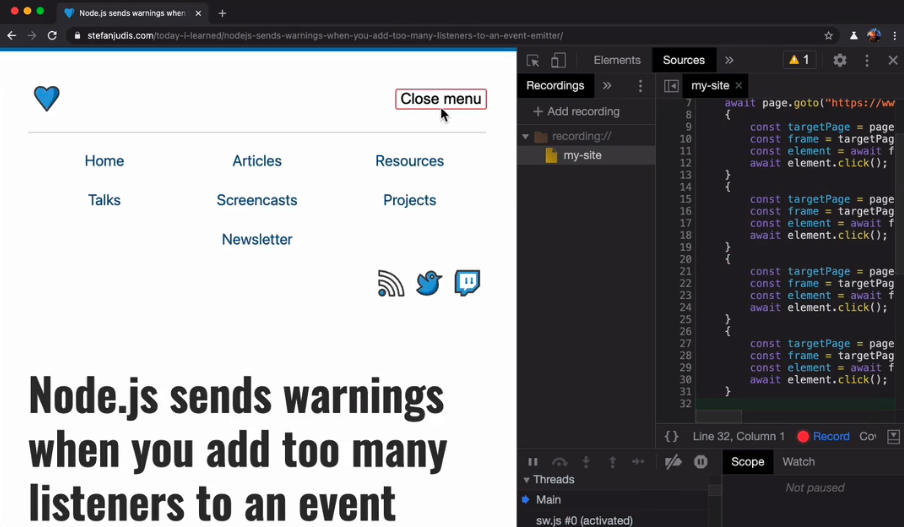Open the Twitch icon link

tap(467, 283)
